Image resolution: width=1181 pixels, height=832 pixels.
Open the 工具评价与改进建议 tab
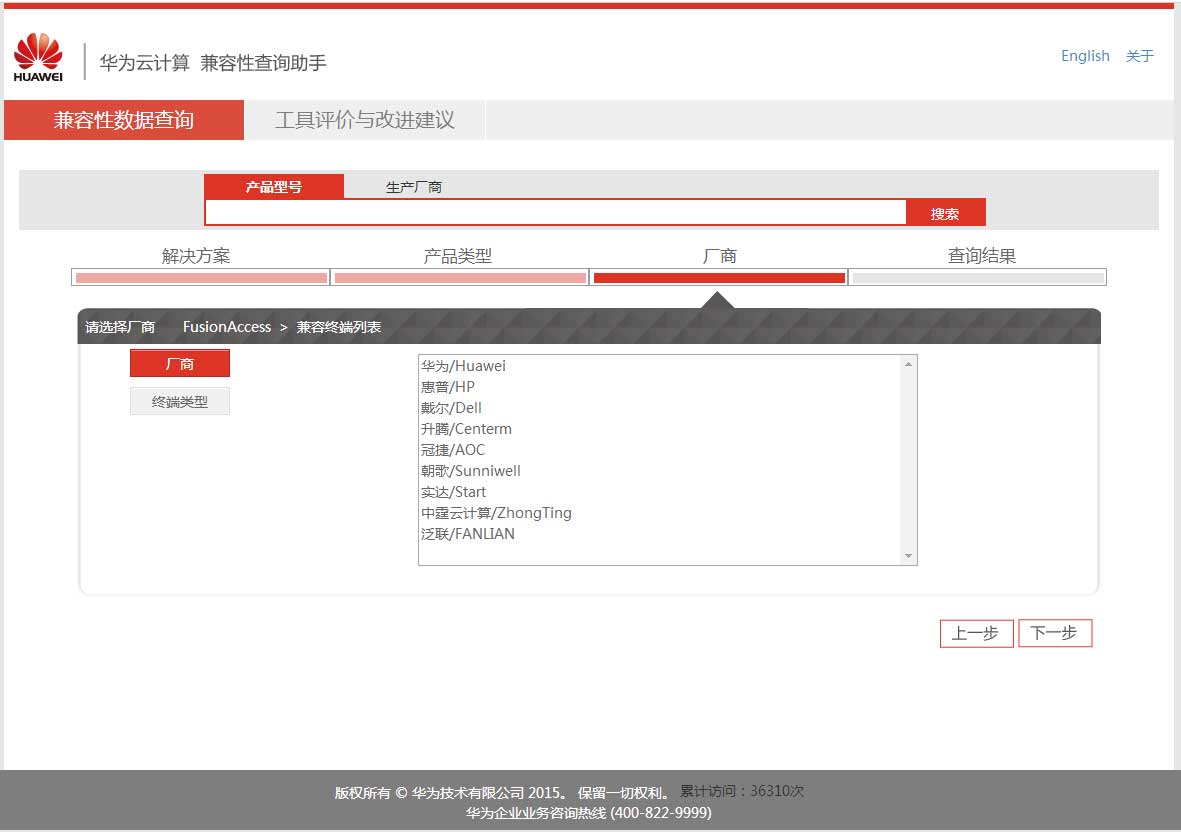(365, 120)
